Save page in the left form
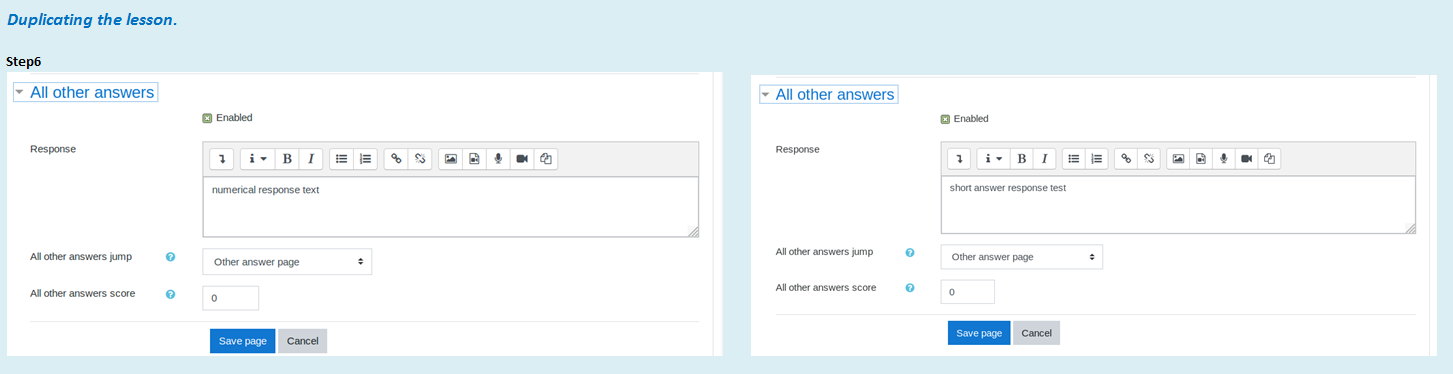 pos(243,341)
